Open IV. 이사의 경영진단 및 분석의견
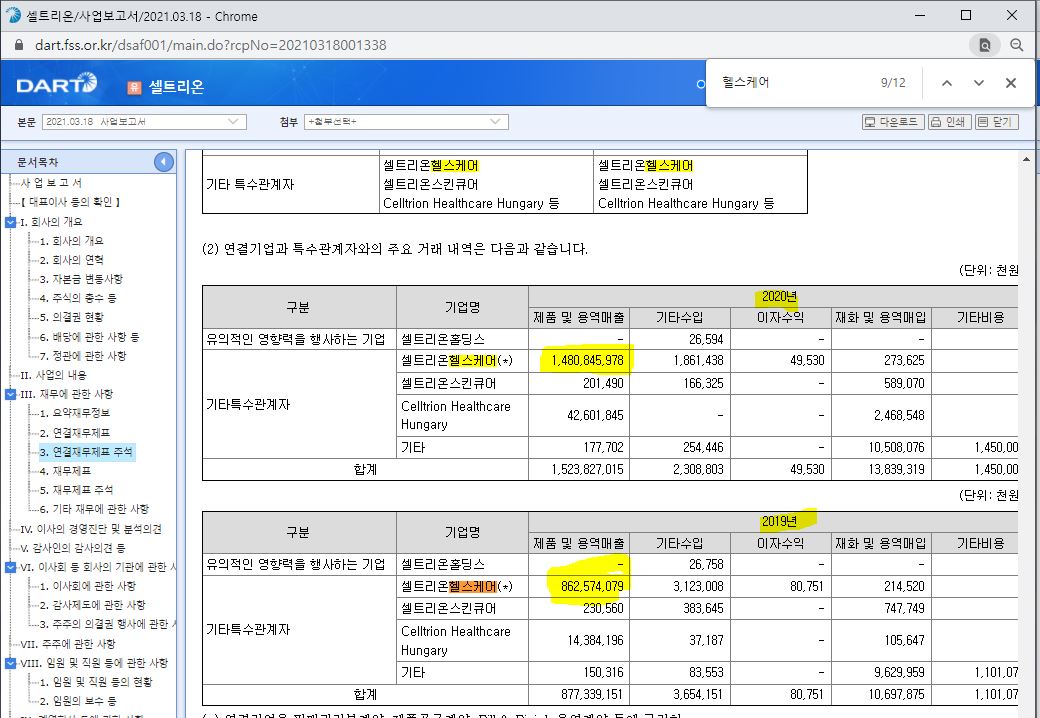The image size is (1040, 718). (91, 529)
